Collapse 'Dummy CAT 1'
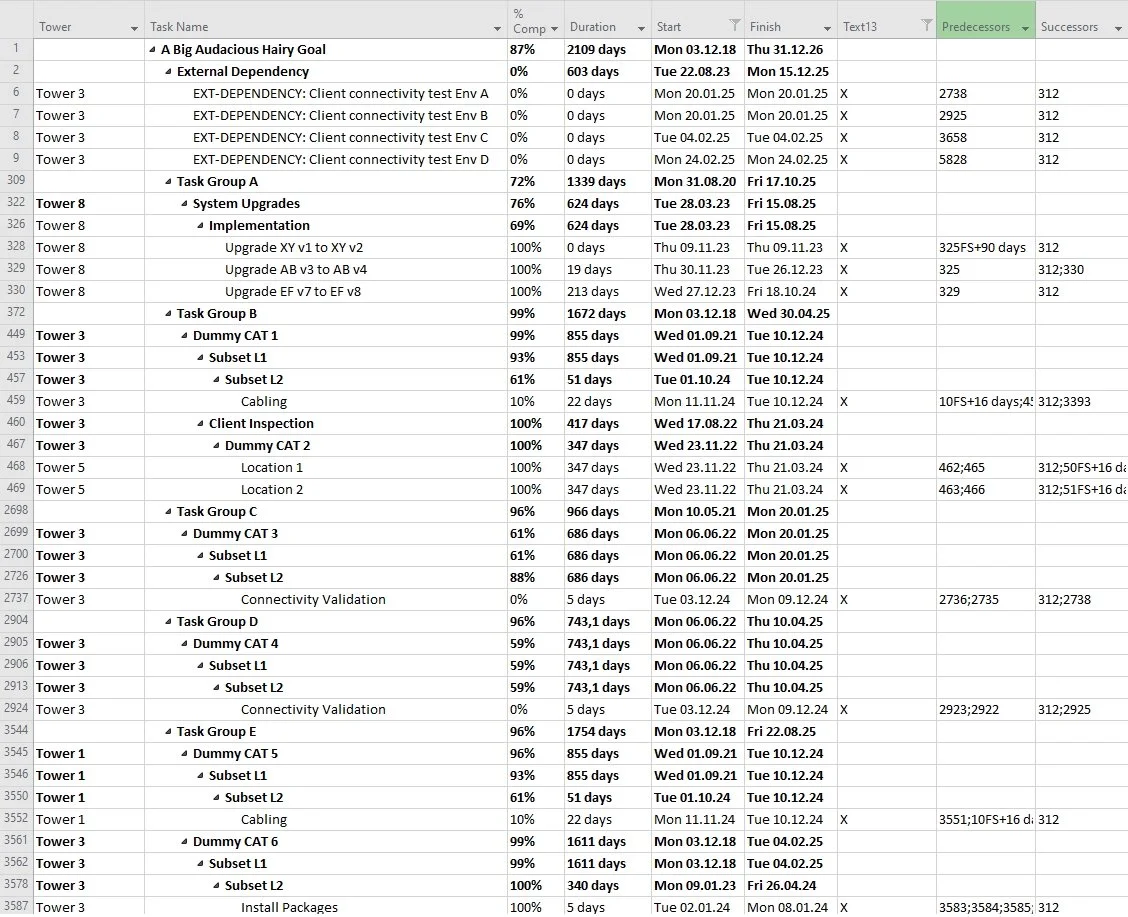Screen dimensions: 1128x917 183,335
